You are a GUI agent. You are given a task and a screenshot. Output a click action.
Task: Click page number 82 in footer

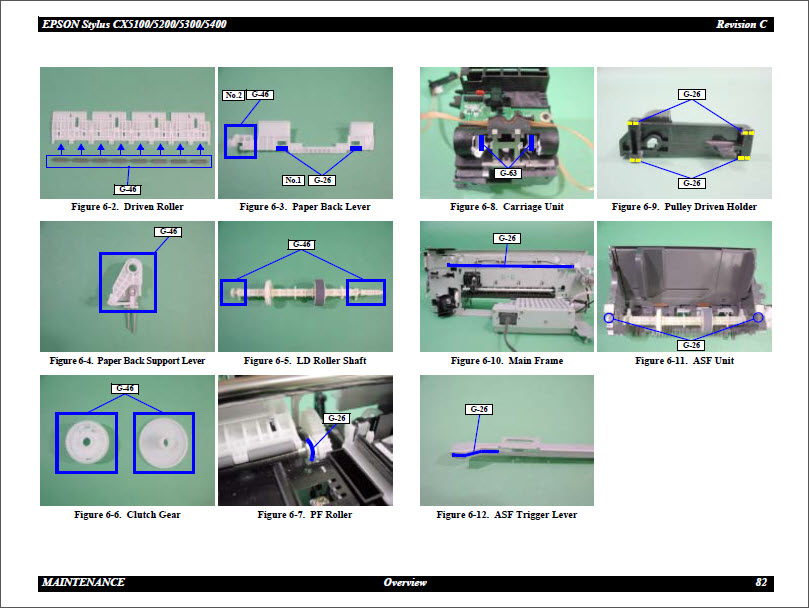(x=761, y=583)
